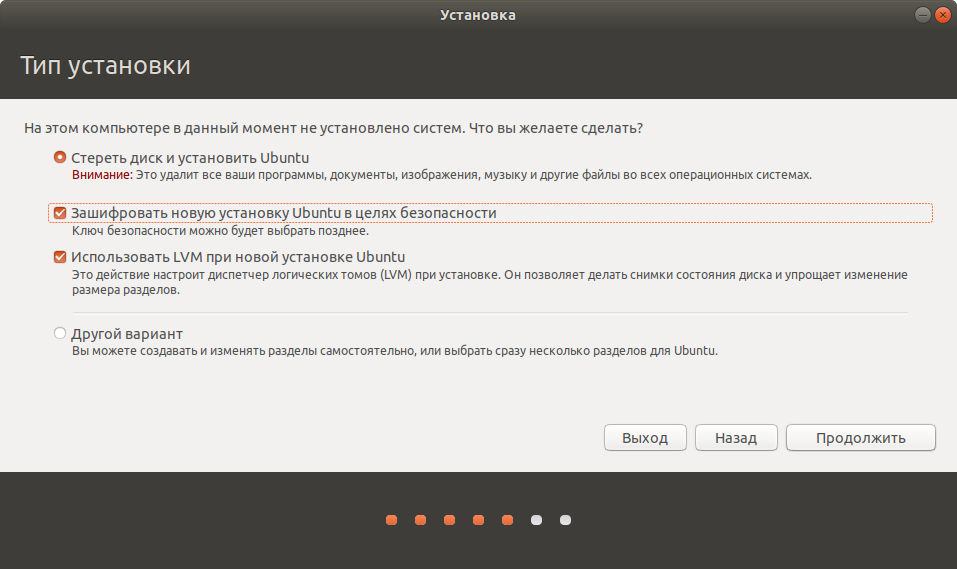Minimize the installer window

pyautogui.click(x=920, y=15)
